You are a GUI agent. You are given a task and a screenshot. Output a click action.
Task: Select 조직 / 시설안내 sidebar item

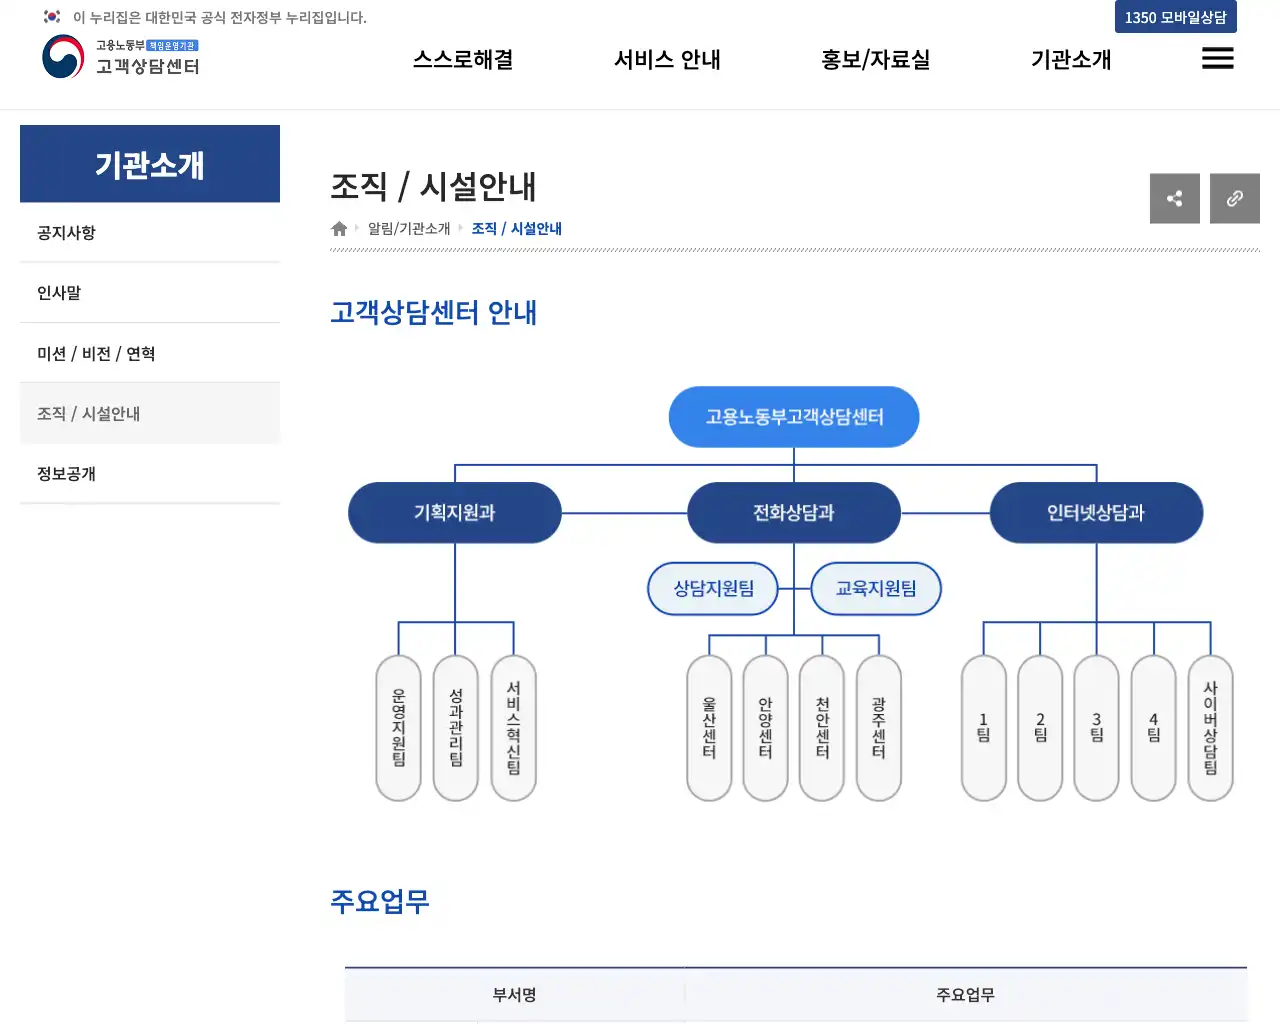click(x=88, y=414)
